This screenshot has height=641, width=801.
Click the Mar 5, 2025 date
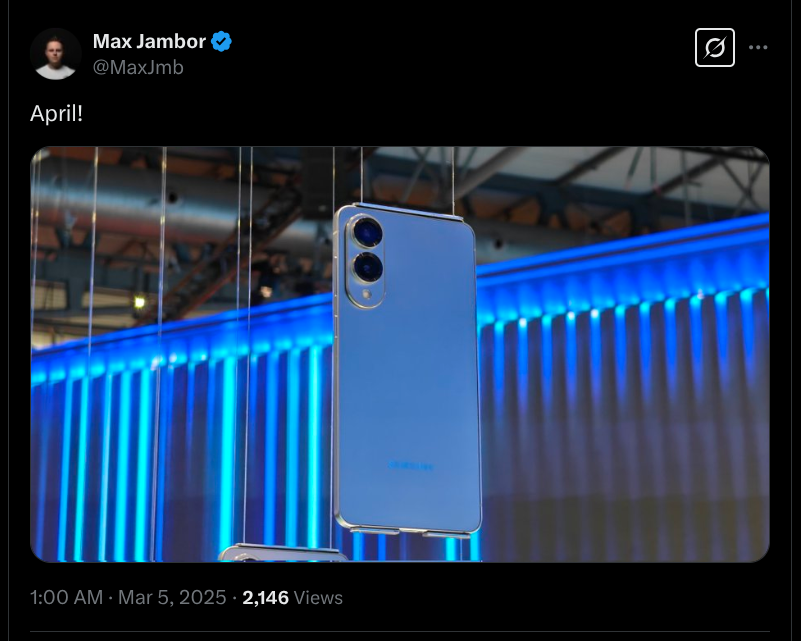click(172, 598)
